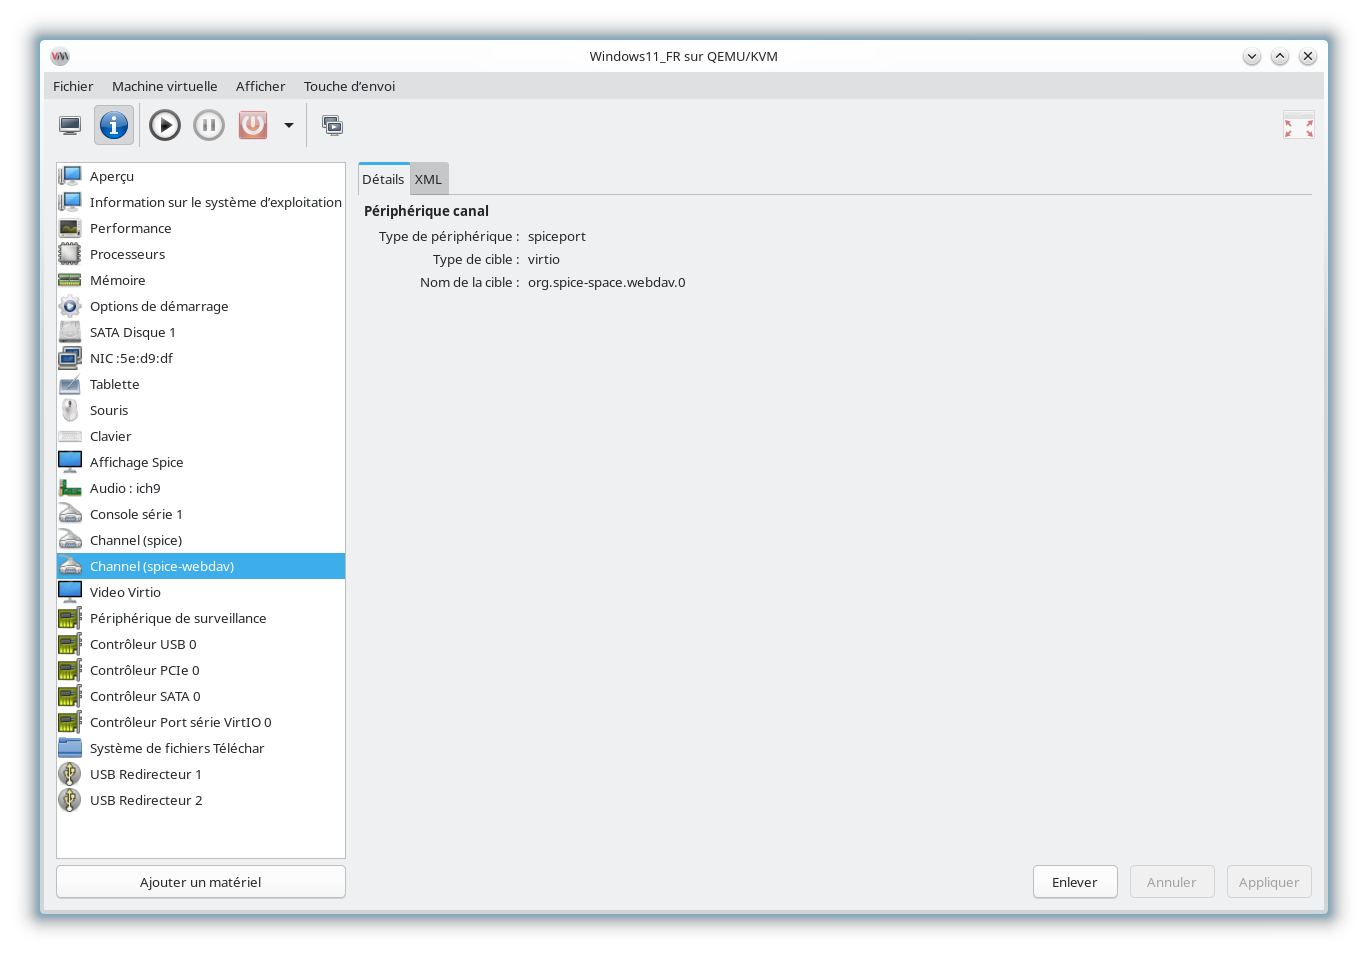Select Contrôleur SATA 0 row
The width and height of the screenshot is (1368, 954).
pyautogui.click(x=201, y=696)
